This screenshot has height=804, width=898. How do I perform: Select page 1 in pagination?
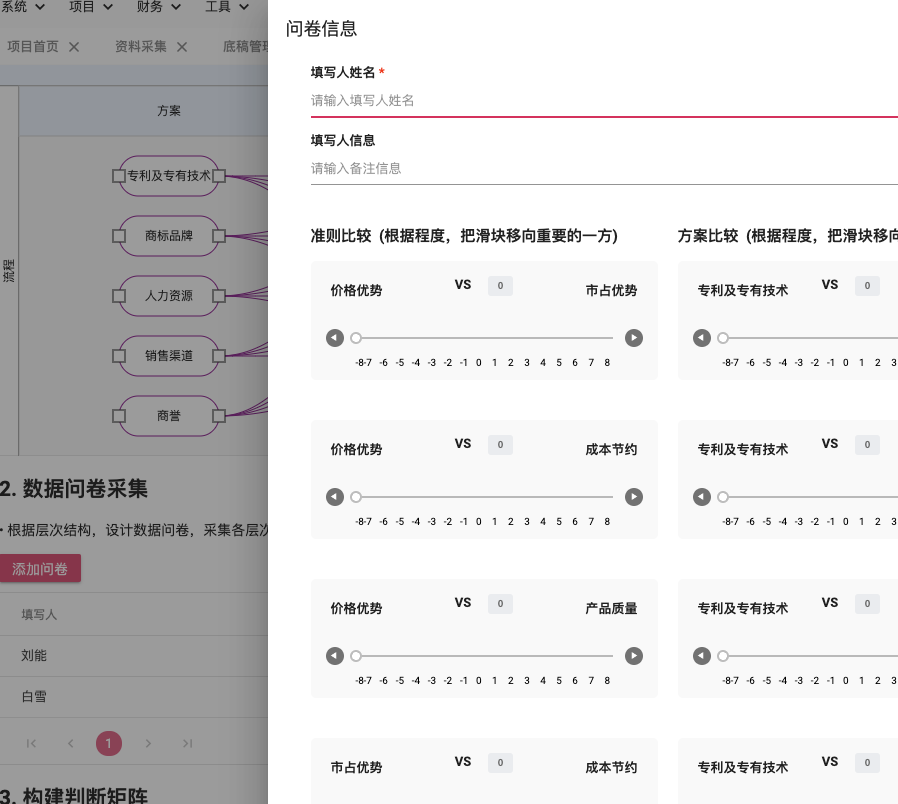tap(109, 743)
